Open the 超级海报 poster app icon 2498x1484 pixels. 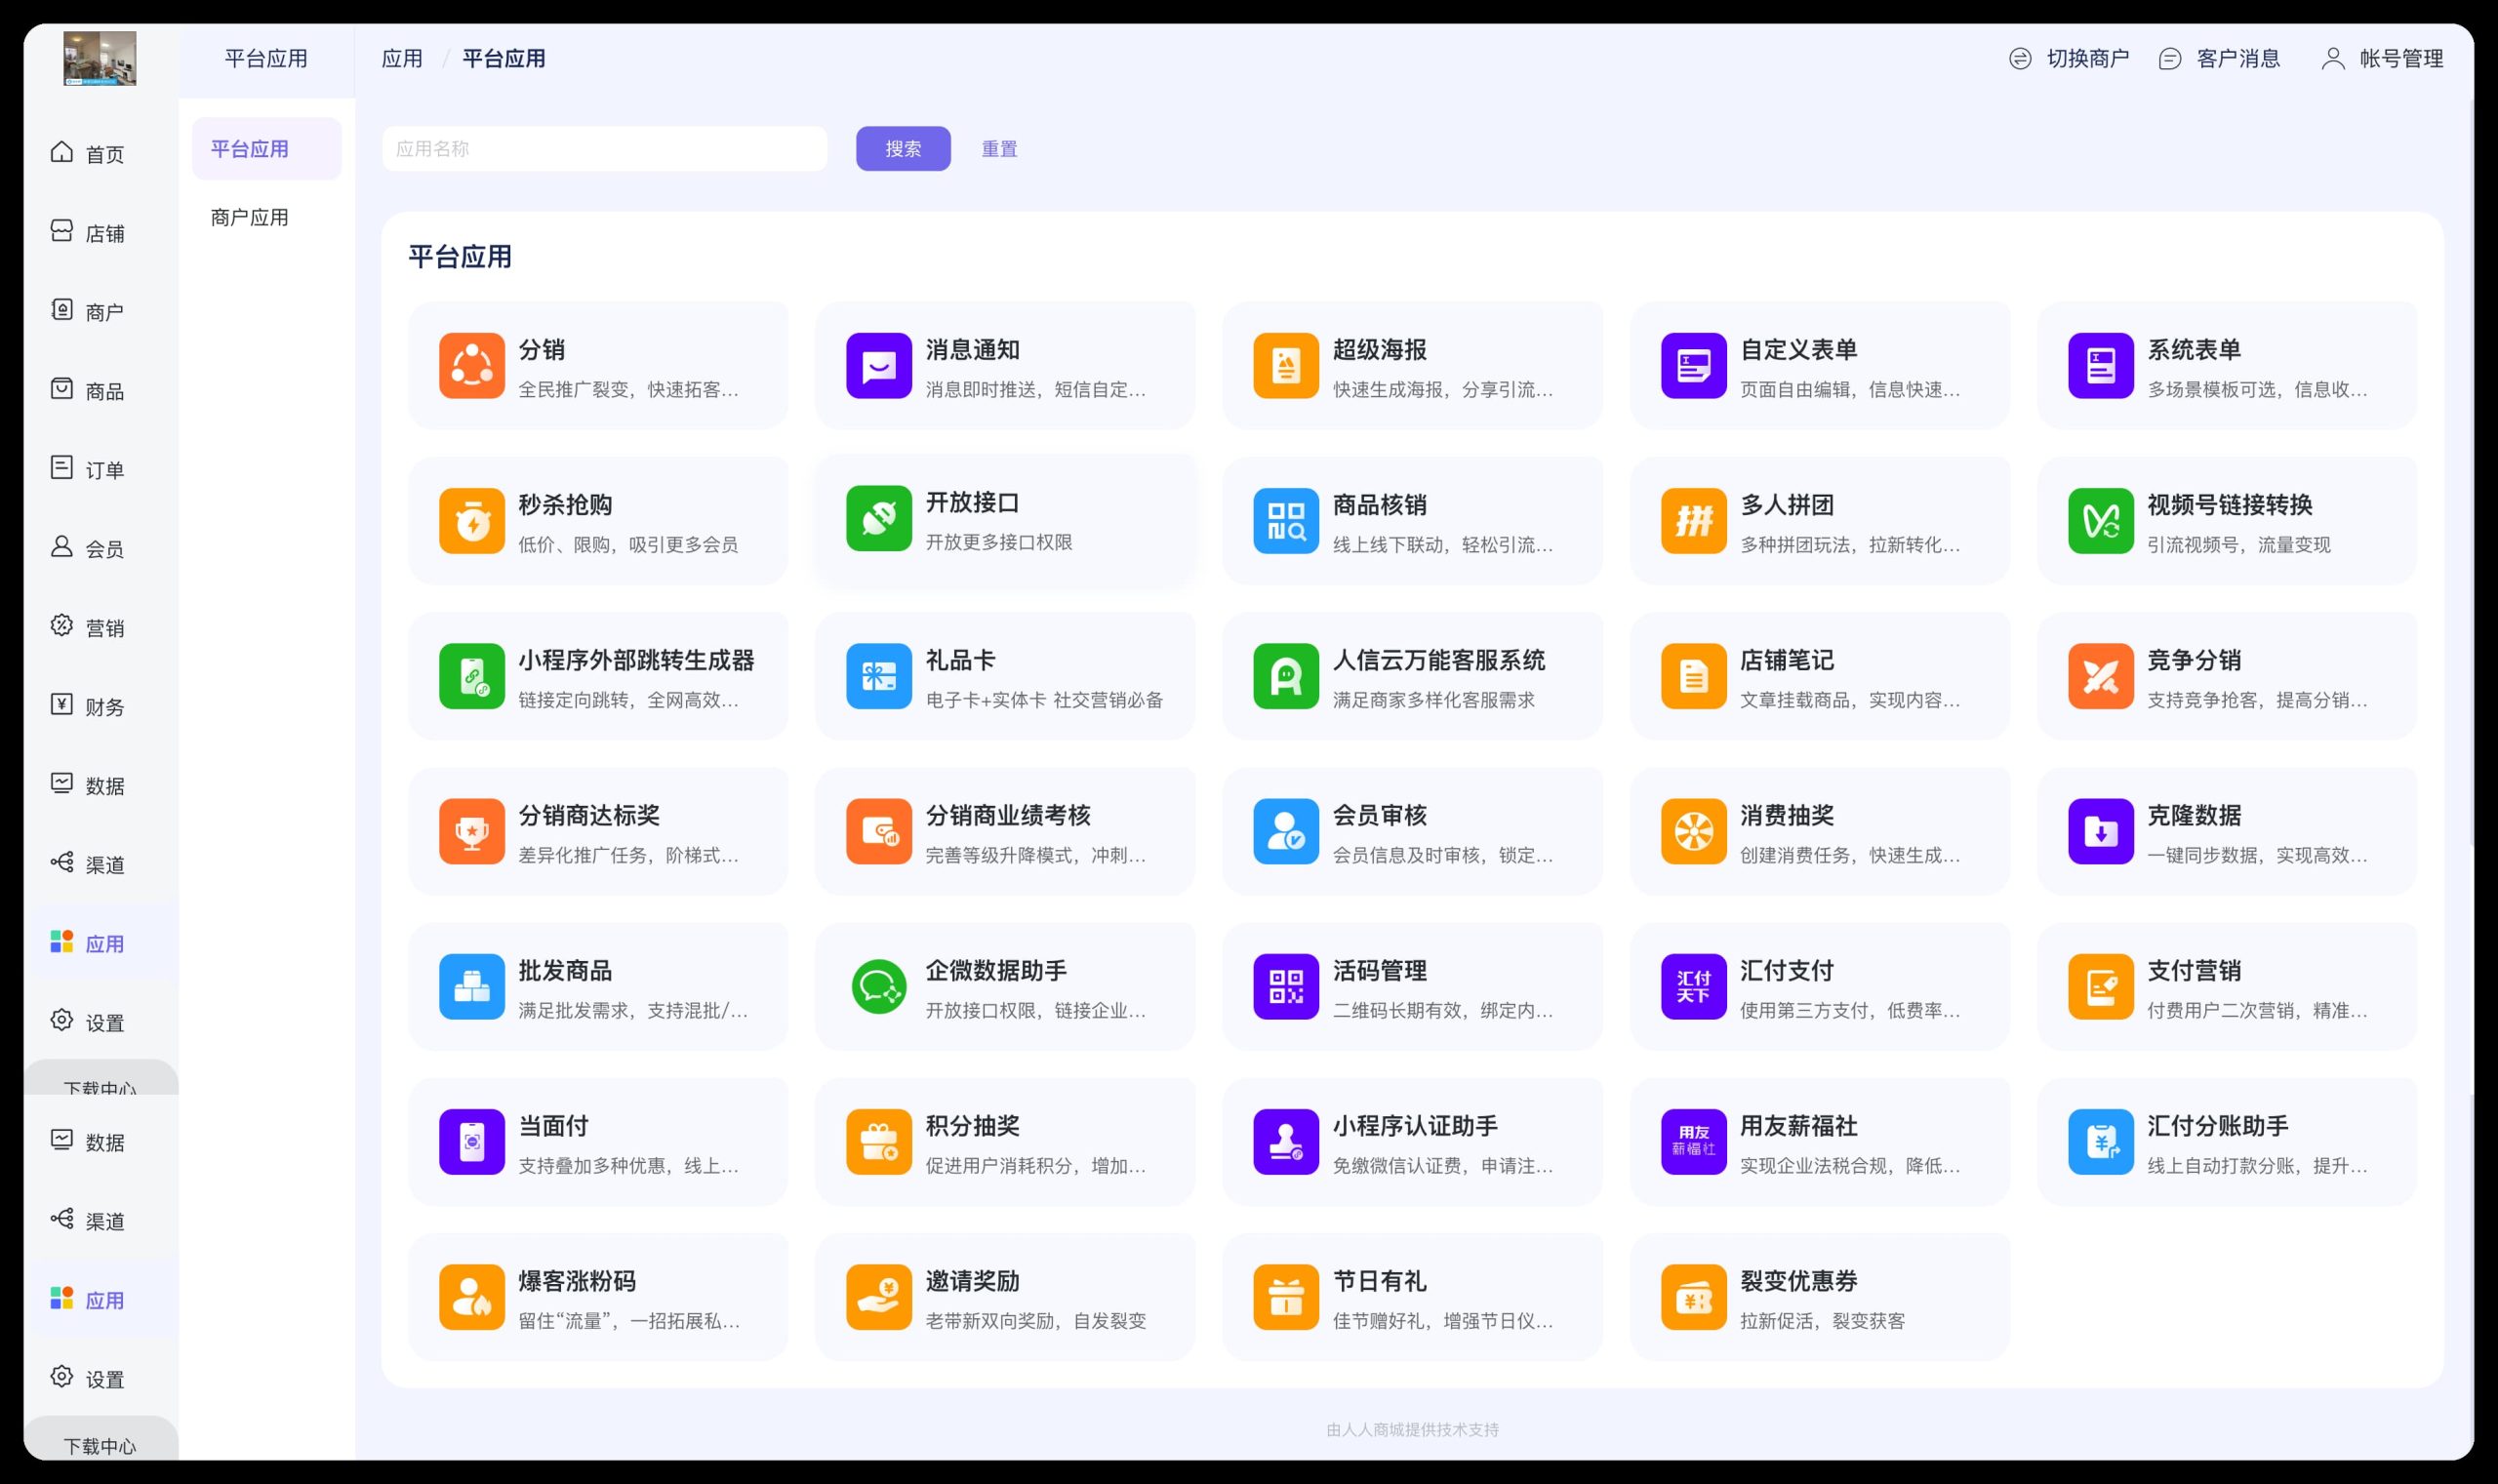(x=1285, y=366)
